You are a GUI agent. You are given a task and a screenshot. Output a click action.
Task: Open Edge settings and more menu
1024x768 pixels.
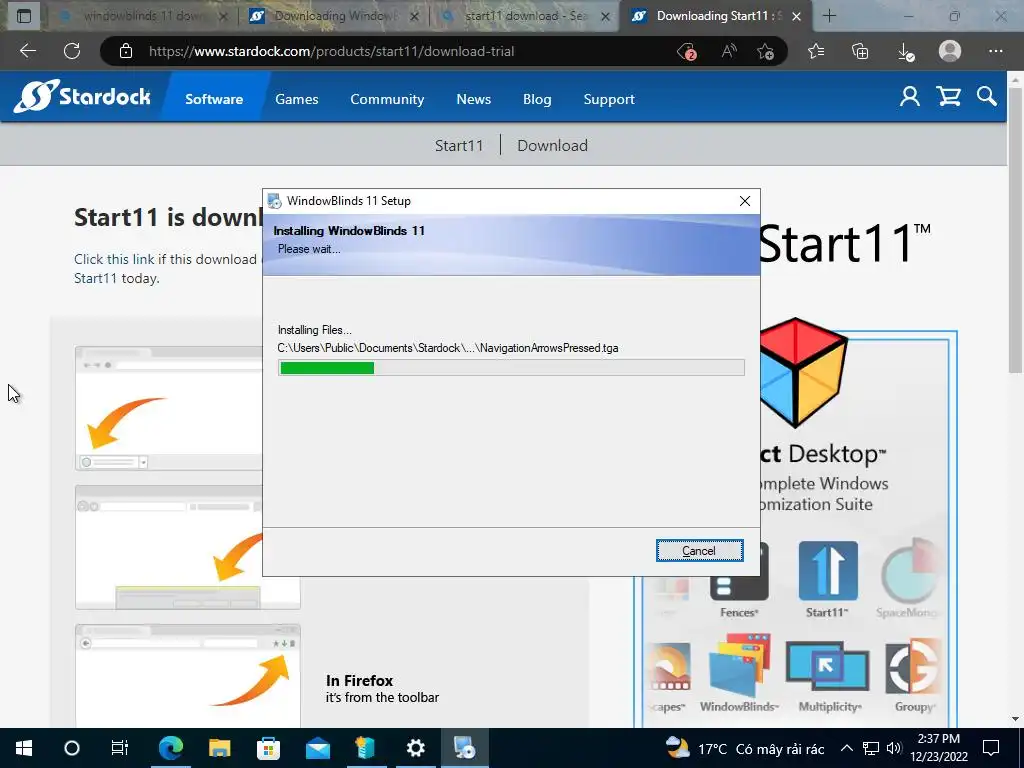[x=995, y=51]
